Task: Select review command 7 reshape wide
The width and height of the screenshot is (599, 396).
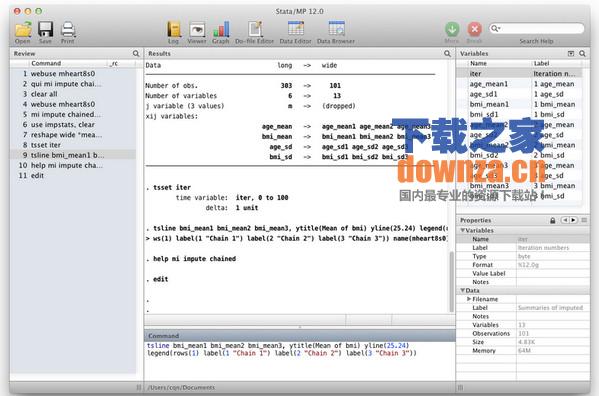Action: pyautogui.click(x=73, y=135)
